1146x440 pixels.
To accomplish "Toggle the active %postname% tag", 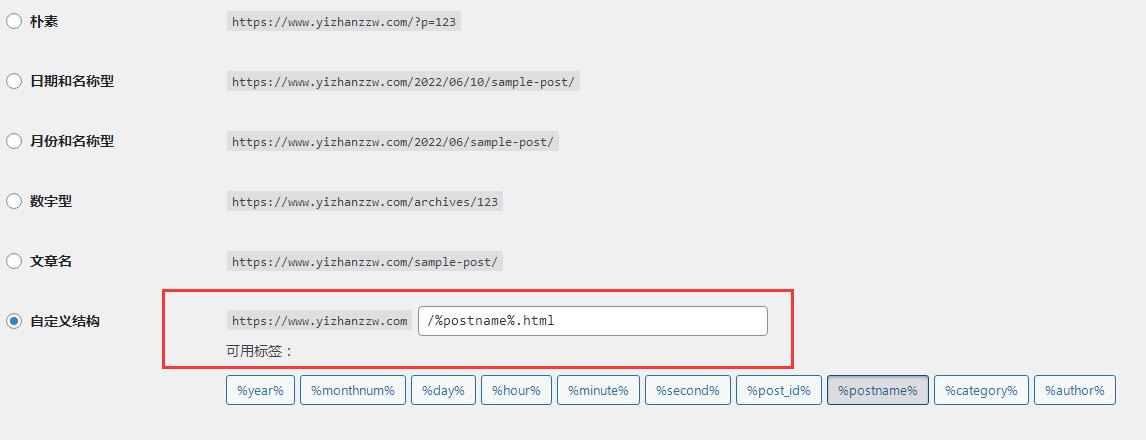I will coord(877,390).
